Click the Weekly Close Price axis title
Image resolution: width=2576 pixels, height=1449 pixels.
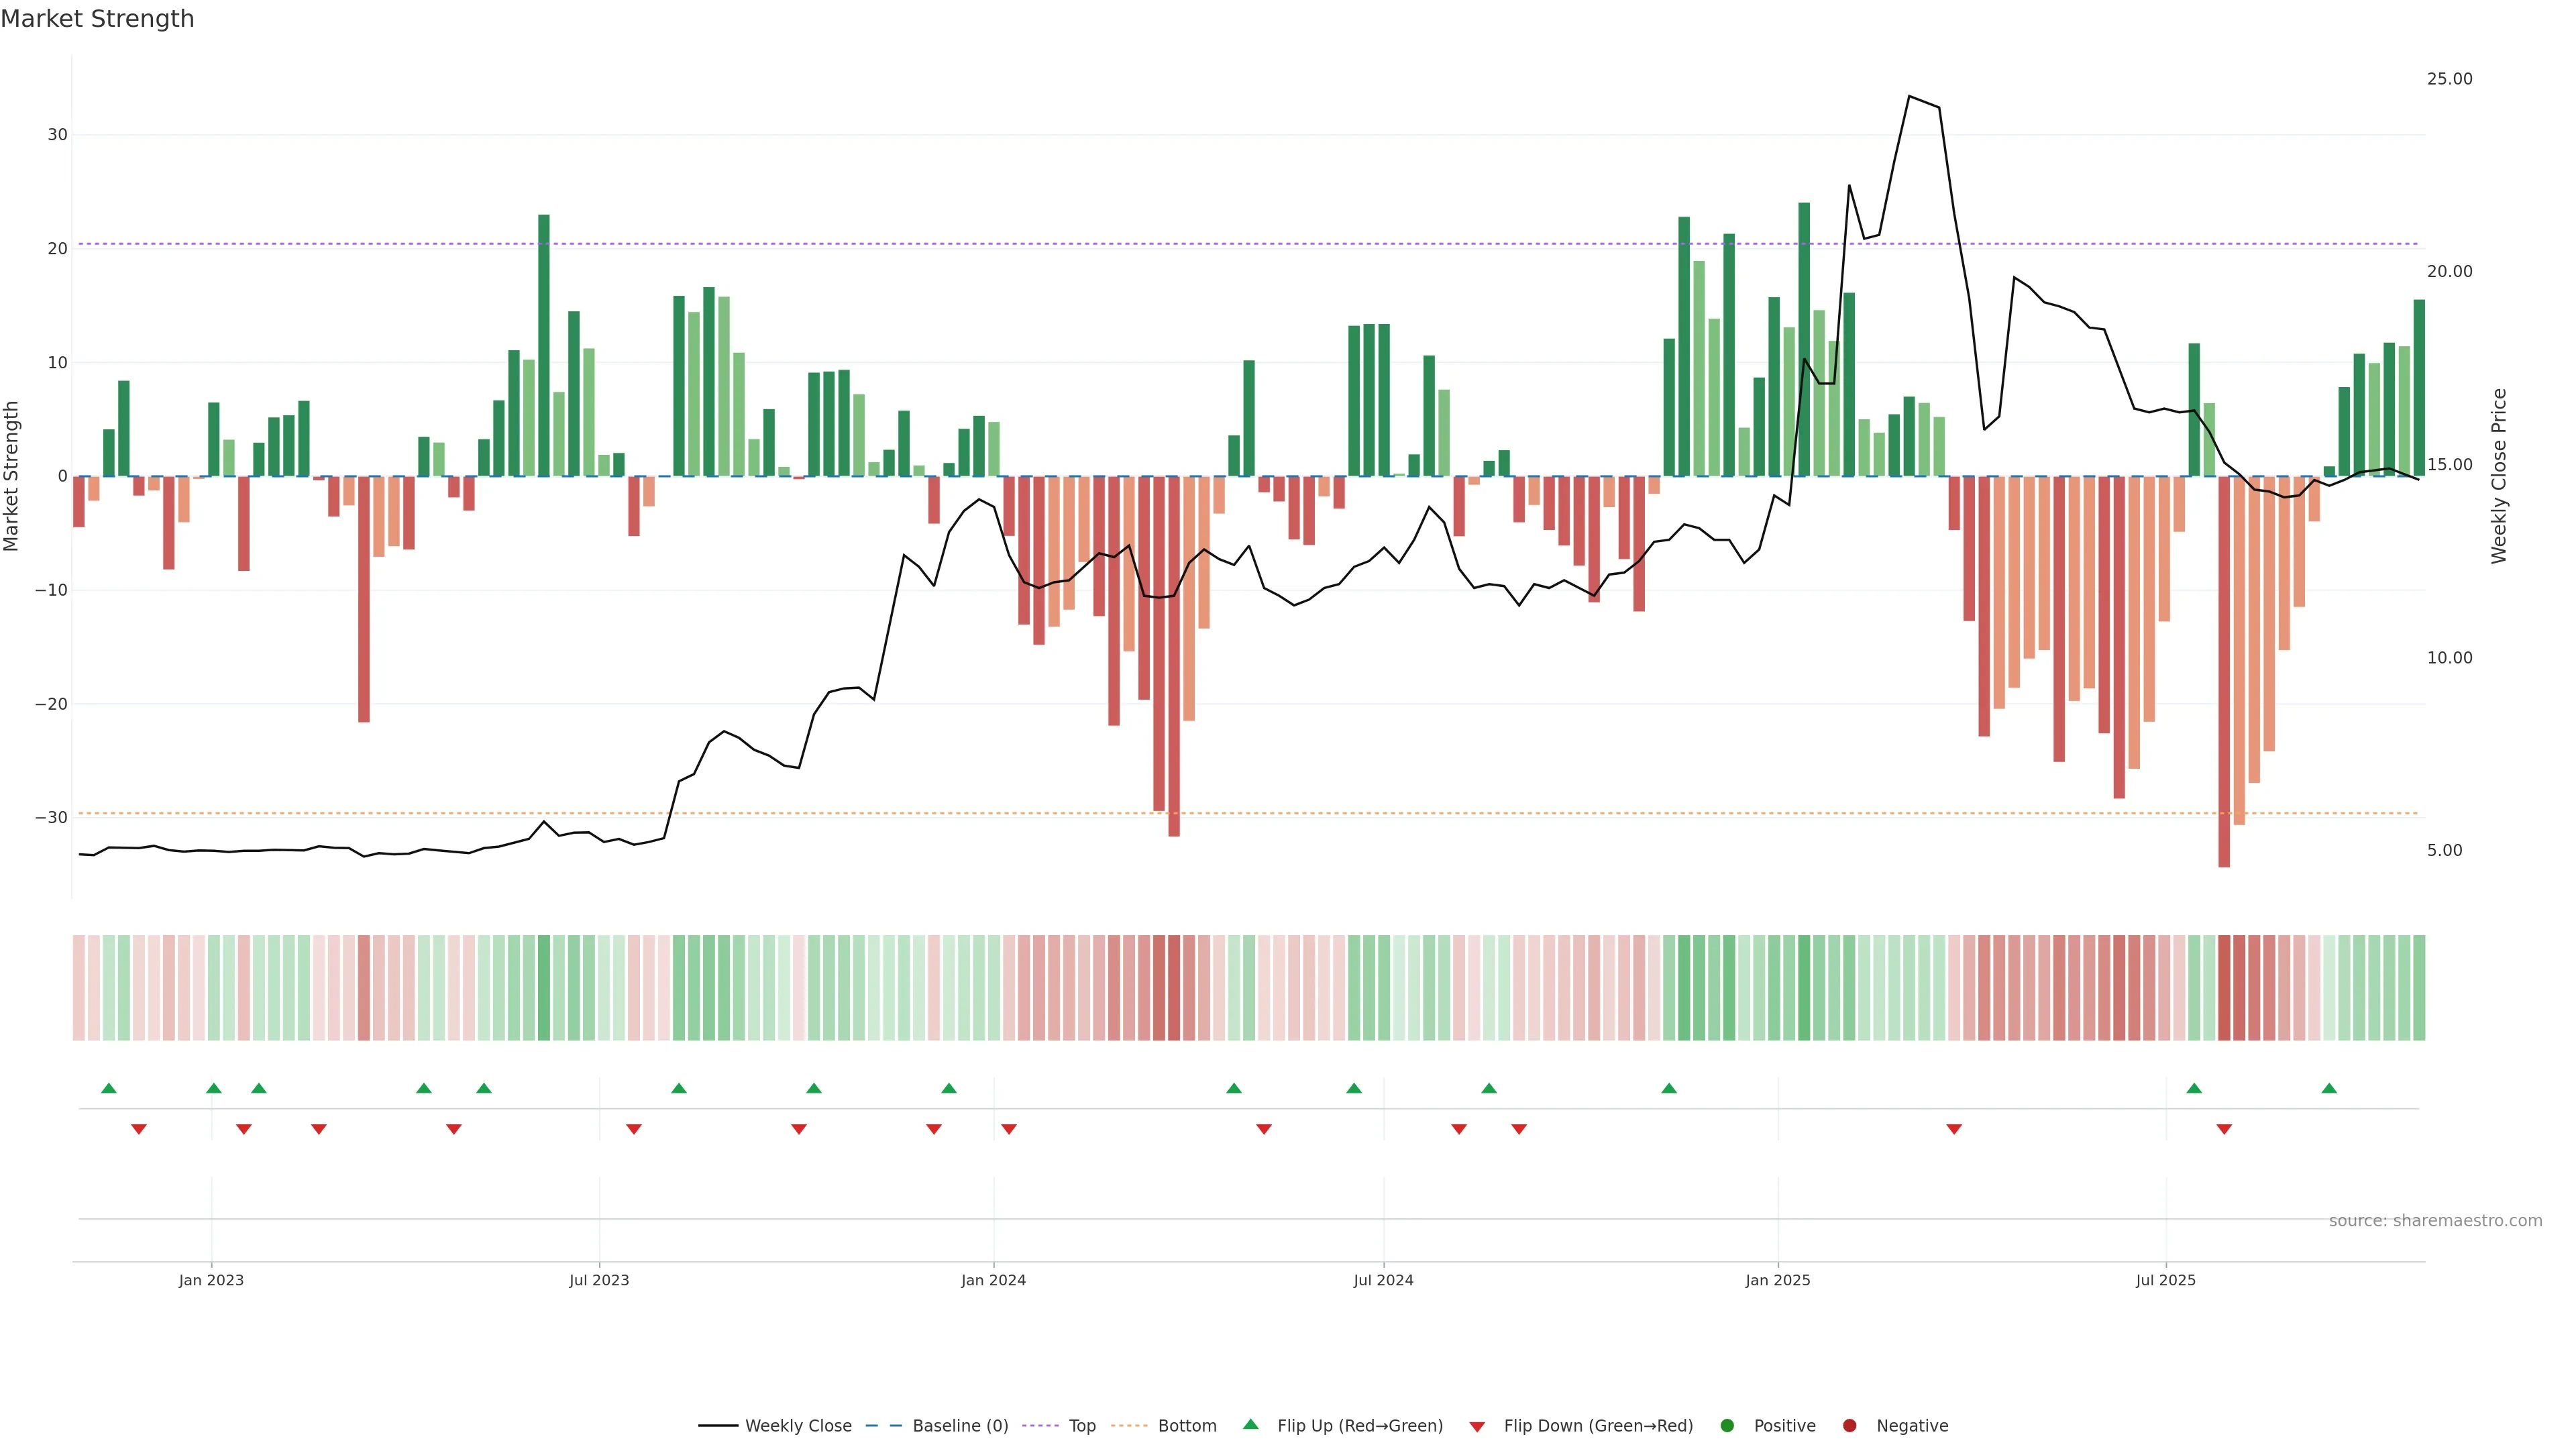[2499, 476]
